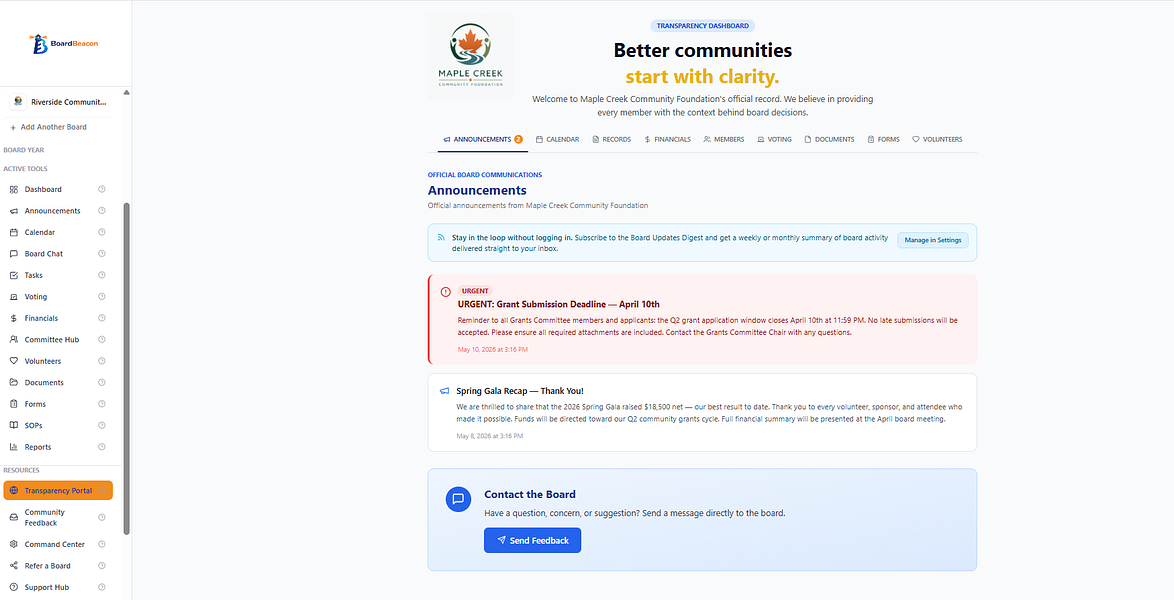Select Transparency Portal in the sidebar
Screen dimensions: 1174x600
(58, 491)
